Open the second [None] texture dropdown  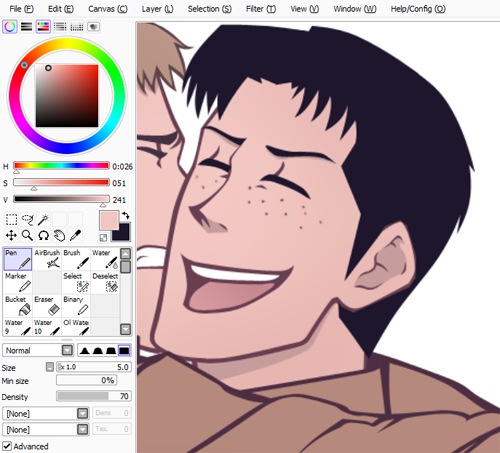pos(46,429)
